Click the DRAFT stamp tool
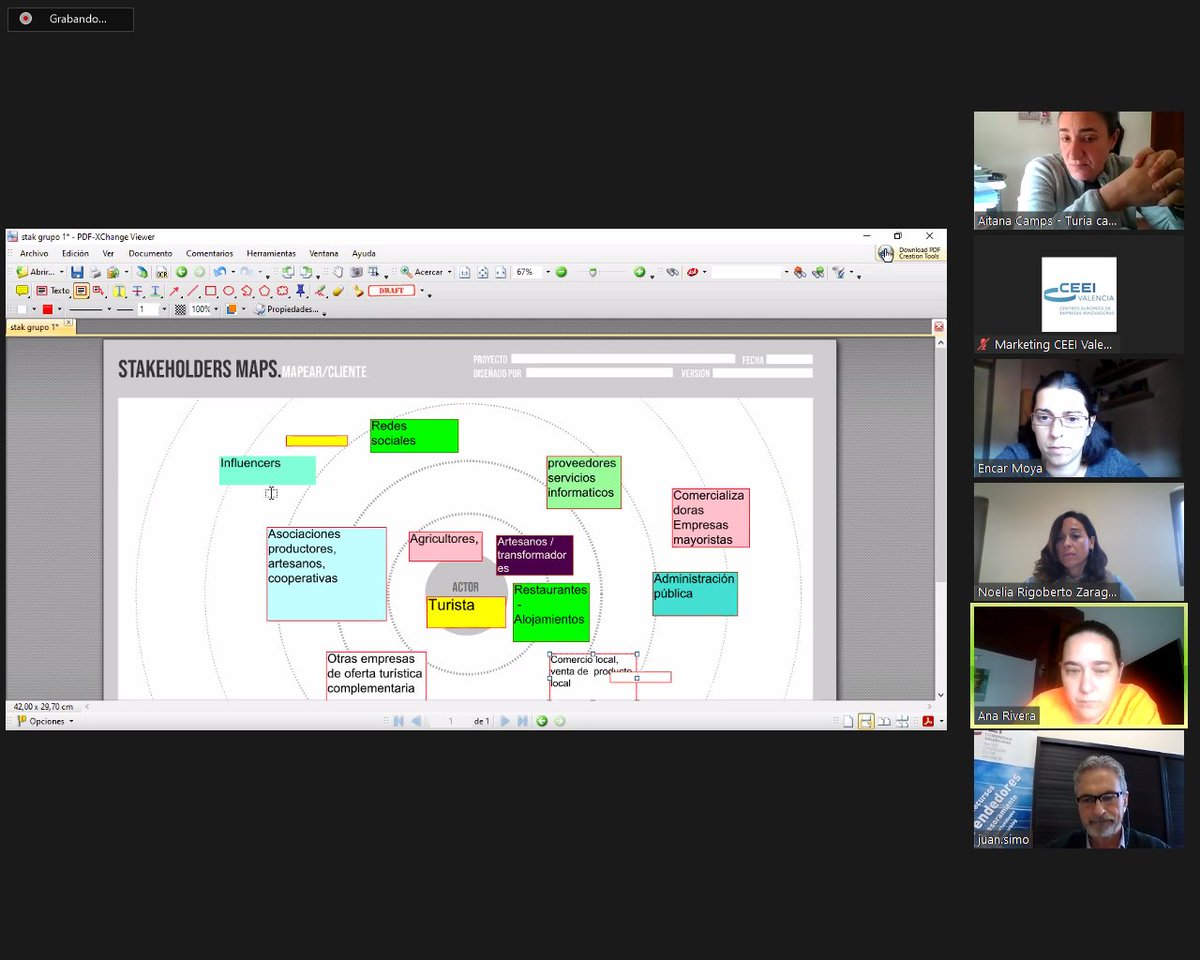 391,291
